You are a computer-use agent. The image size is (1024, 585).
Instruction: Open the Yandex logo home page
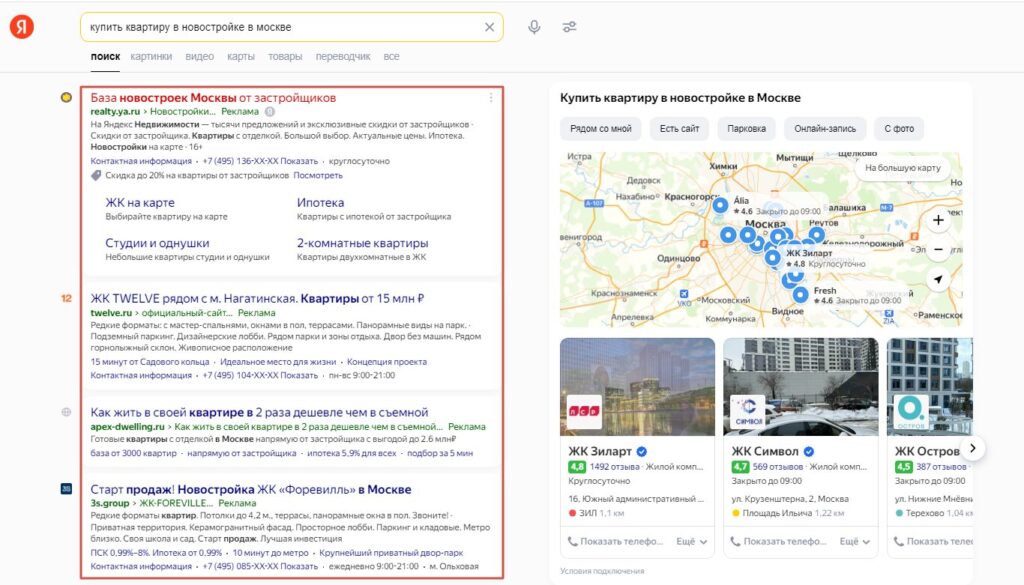point(22,27)
